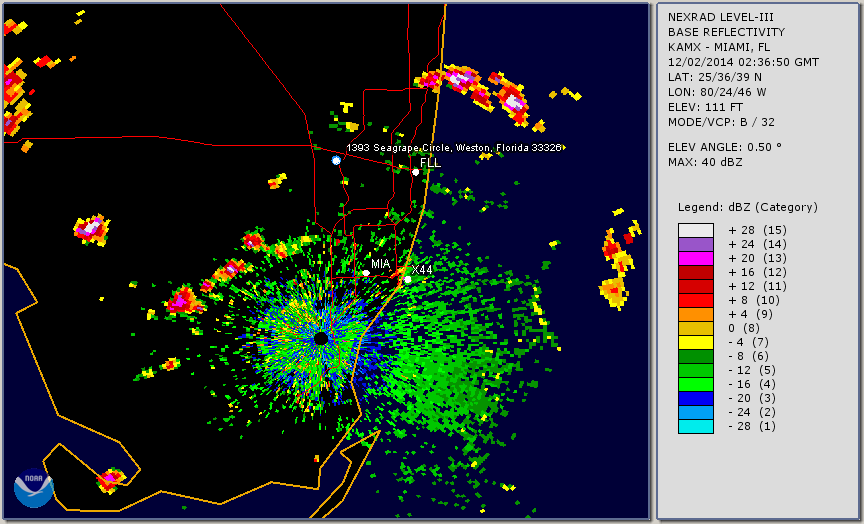Select the +4 (9) orange legend swatch
The width and height of the screenshot is (864, 524).
[695, 315]
